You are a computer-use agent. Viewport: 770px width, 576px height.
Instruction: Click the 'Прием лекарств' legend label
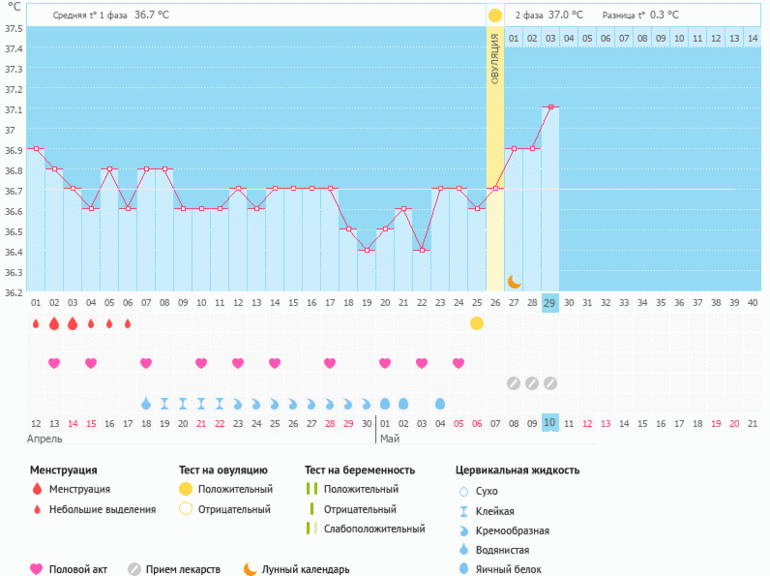tap(186, 569)
